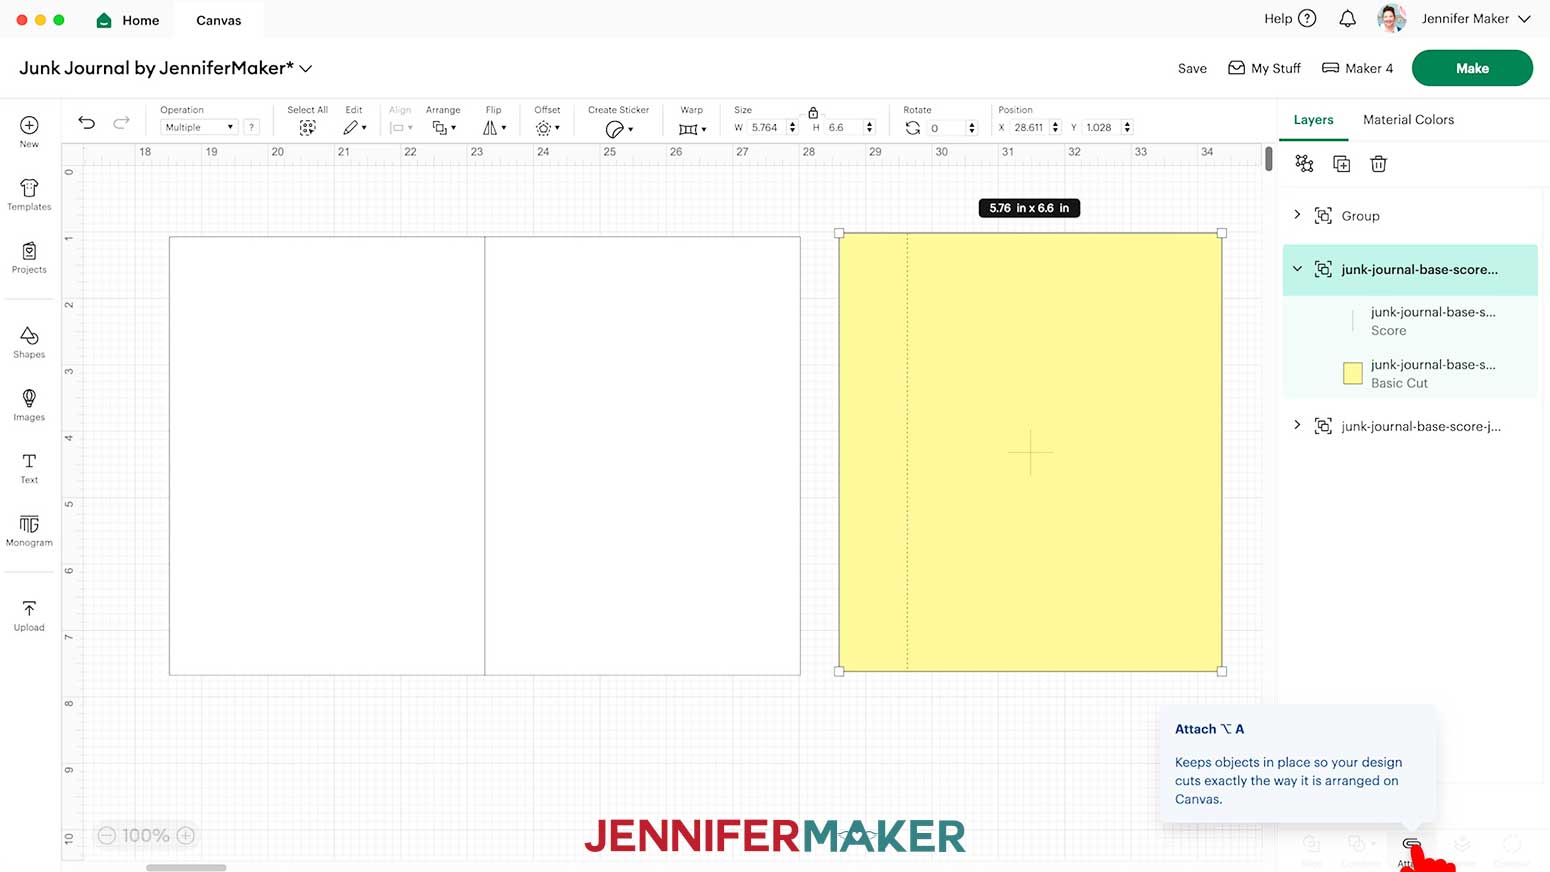This screenshot has height=872, width=1550.
Task: Click the Width input field
Action: point(765,127)
